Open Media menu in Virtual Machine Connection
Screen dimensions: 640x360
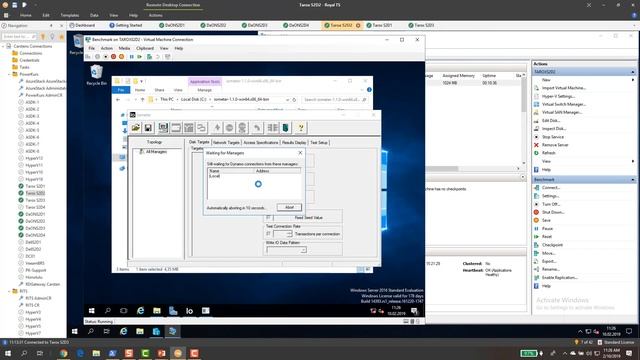pos(124,48)
